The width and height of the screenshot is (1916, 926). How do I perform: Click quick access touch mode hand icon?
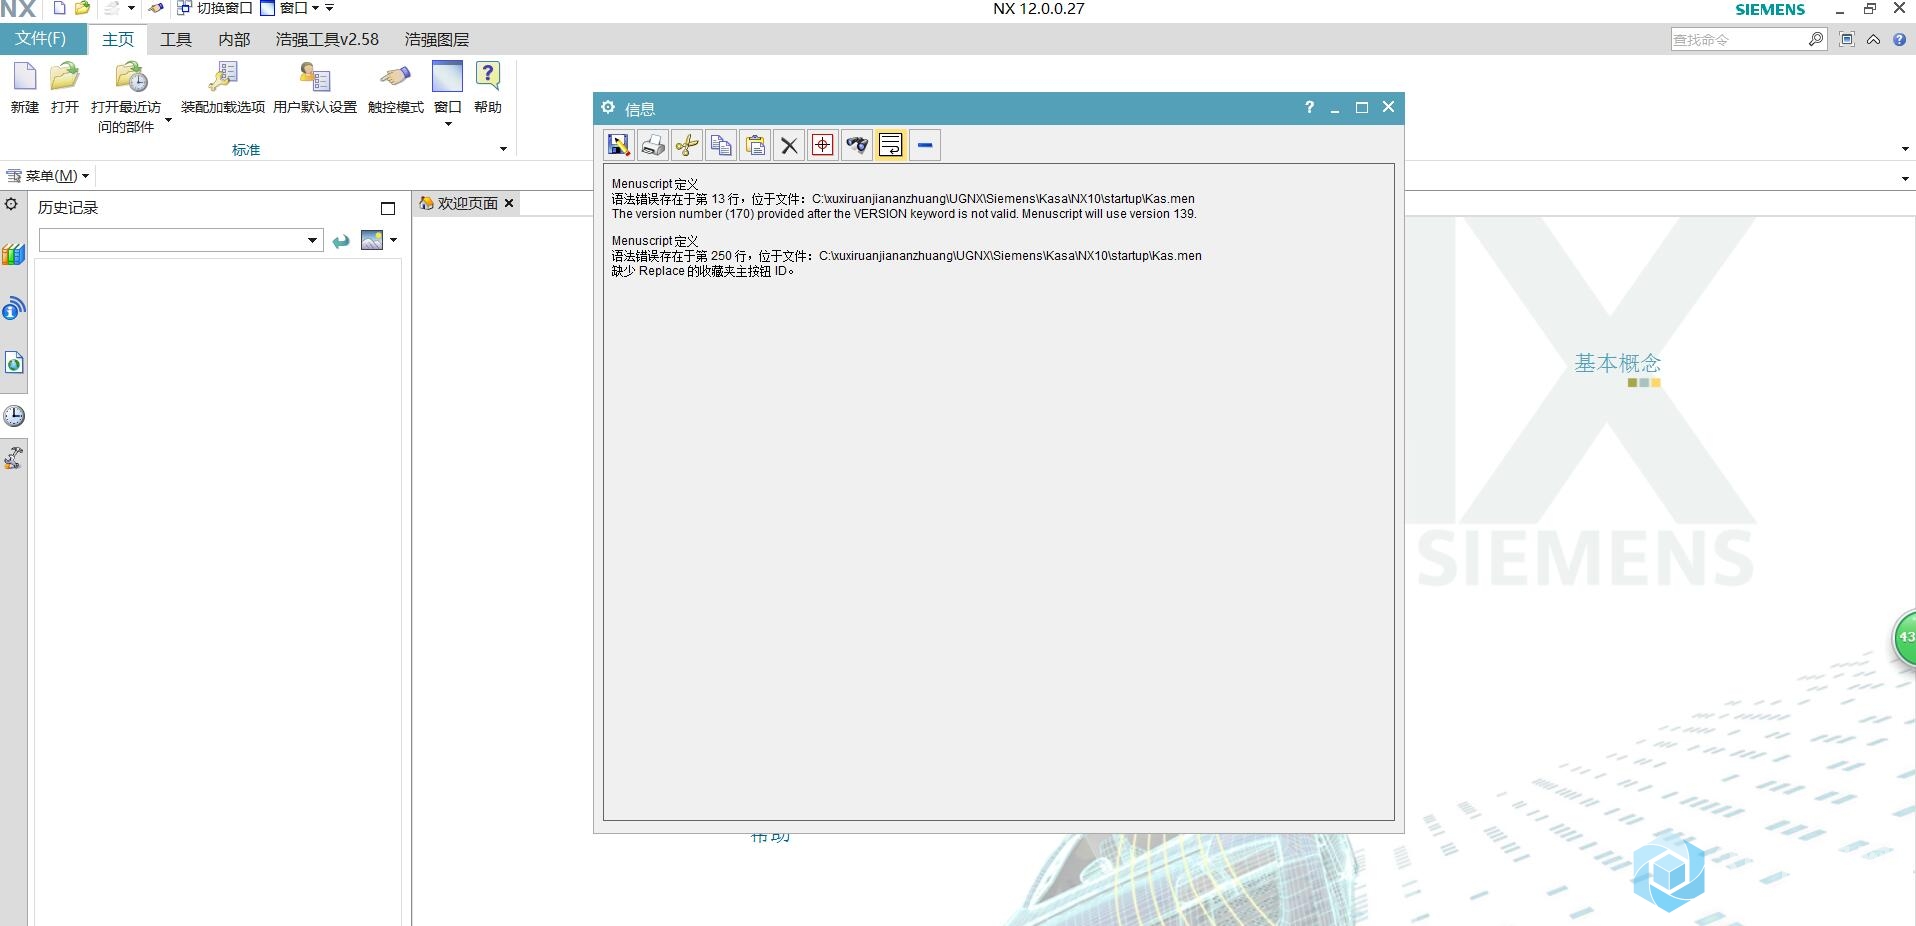point(156,8)
